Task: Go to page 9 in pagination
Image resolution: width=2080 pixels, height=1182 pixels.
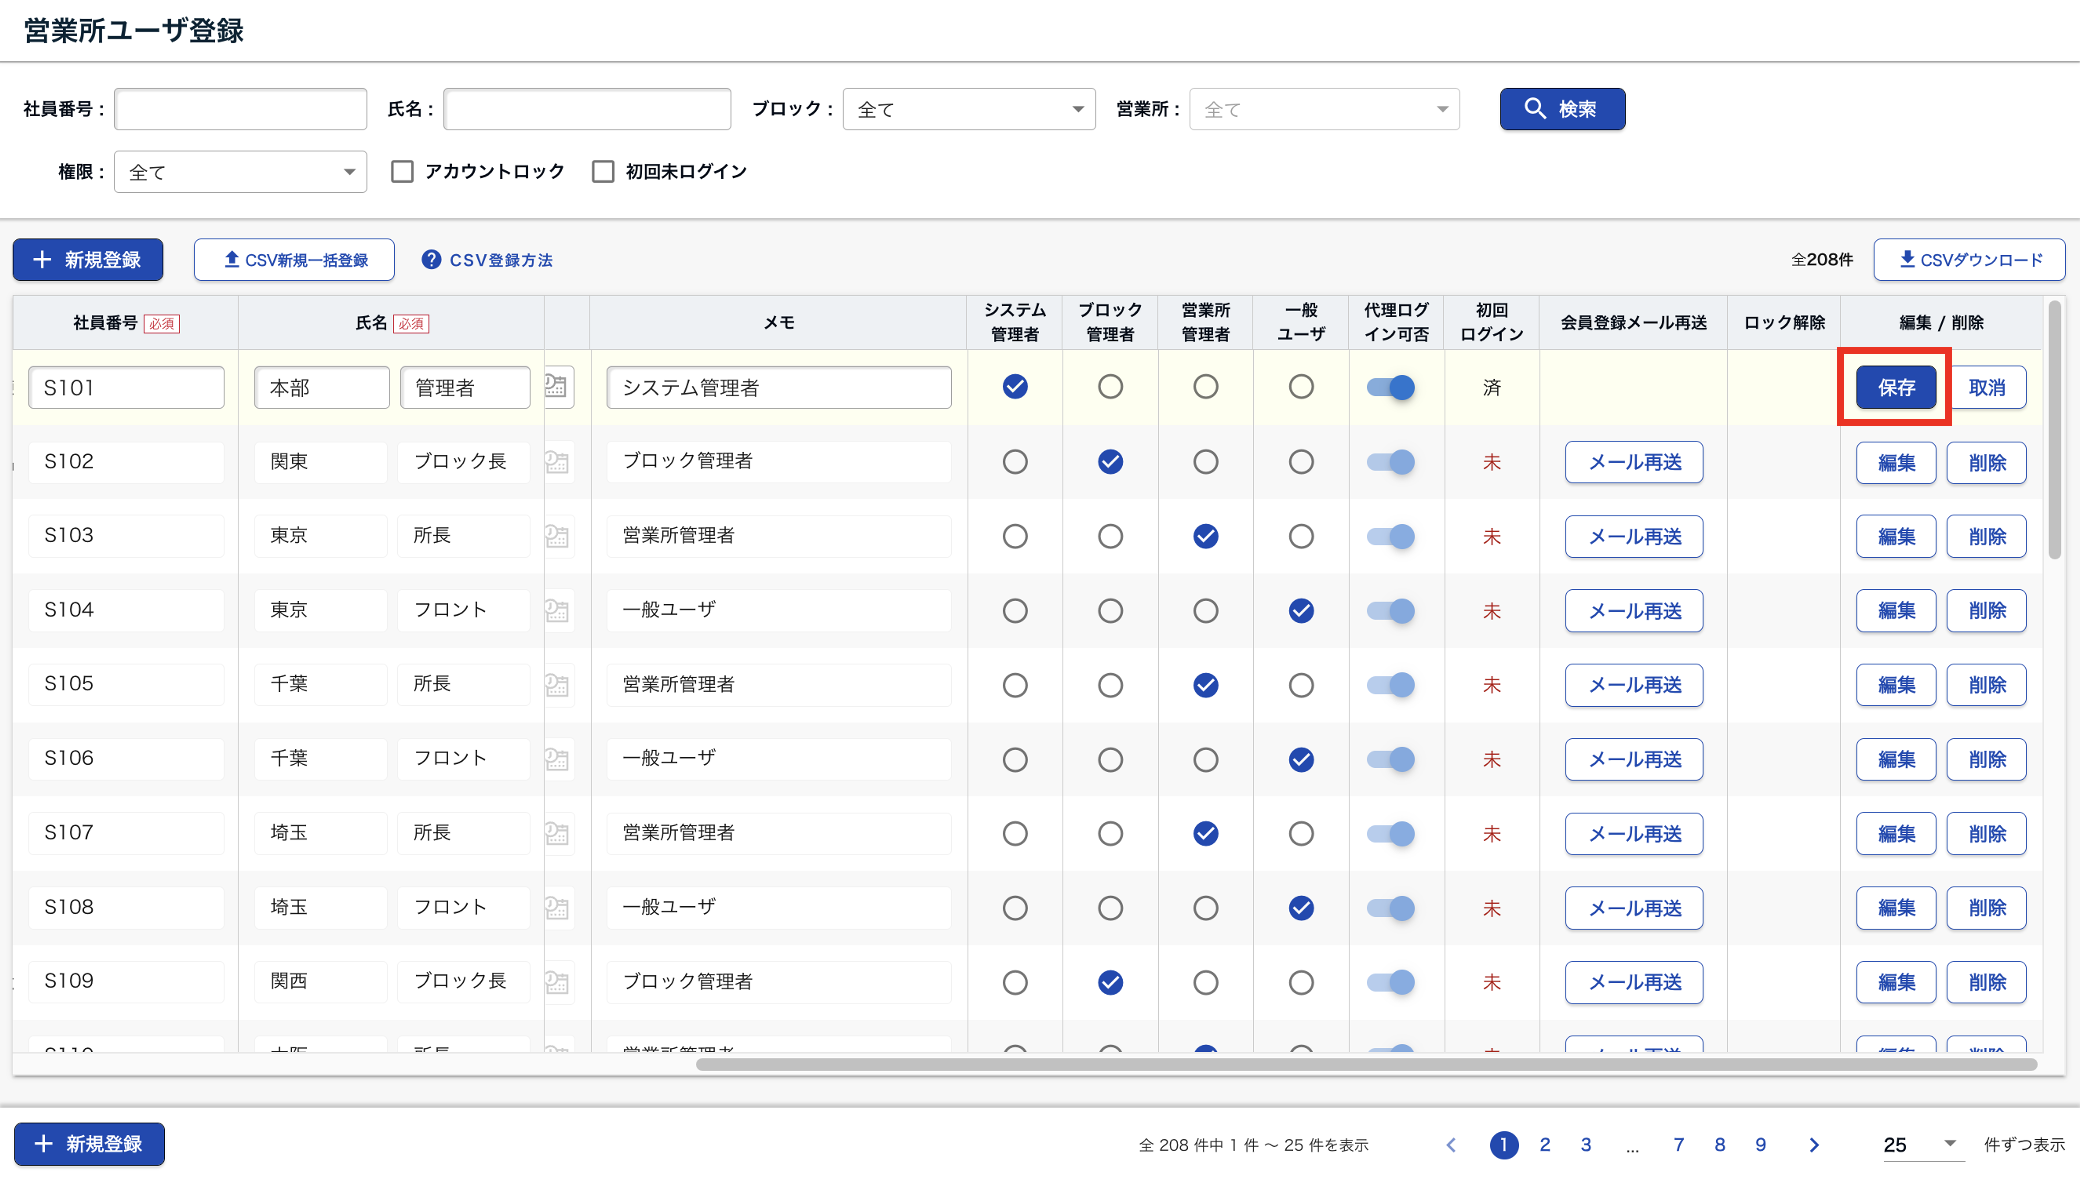Action: (1760, 1145)
